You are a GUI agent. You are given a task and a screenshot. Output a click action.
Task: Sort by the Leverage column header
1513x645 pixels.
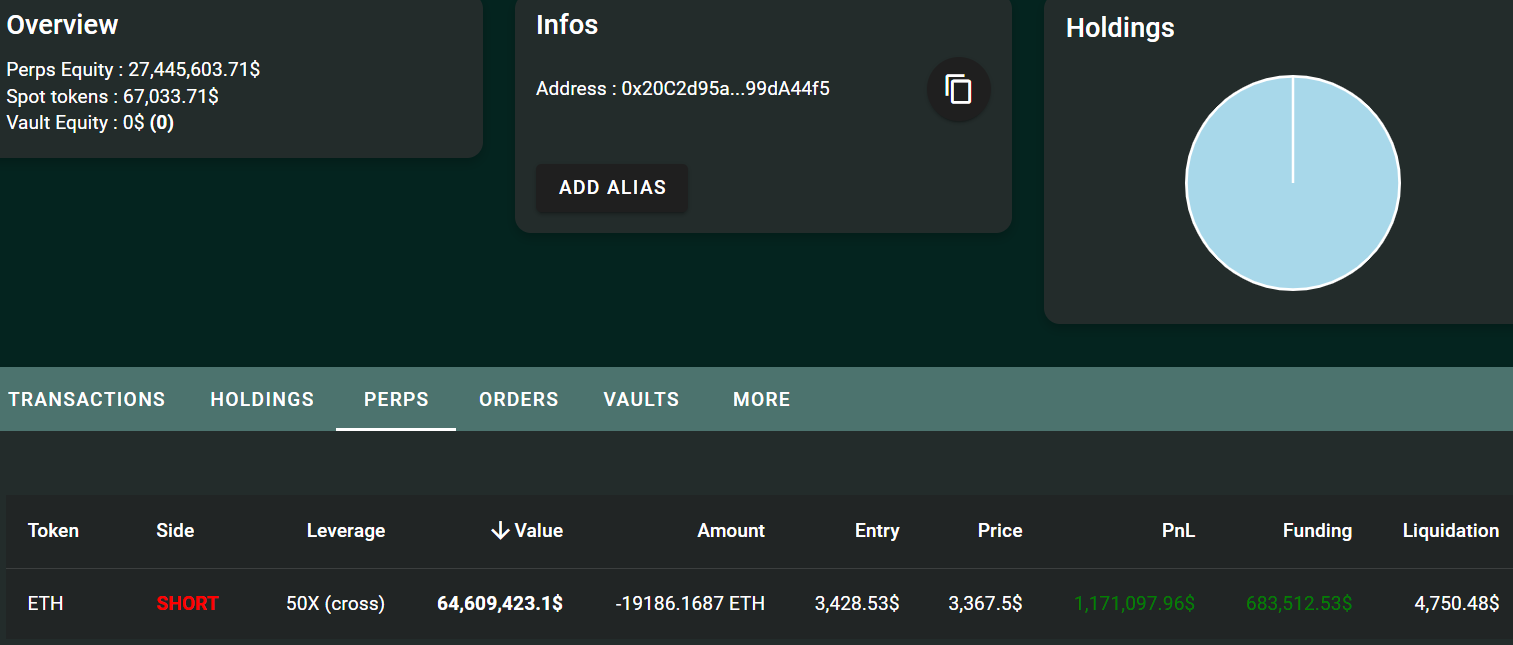pos(345,531)
